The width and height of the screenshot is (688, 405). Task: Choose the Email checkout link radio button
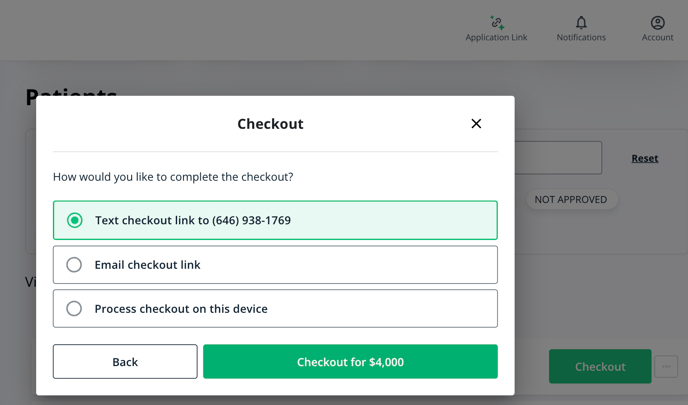(74, 265)
